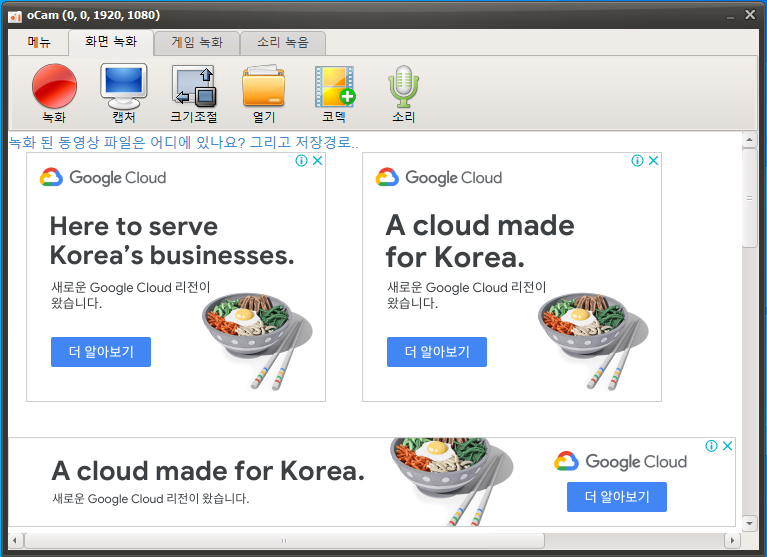Click ad info icon on bottom banner ad

tap(712, 446)
